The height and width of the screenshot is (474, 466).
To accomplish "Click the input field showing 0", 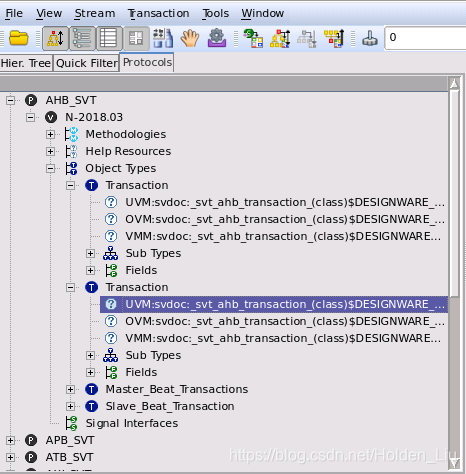I will click(425, 38).
